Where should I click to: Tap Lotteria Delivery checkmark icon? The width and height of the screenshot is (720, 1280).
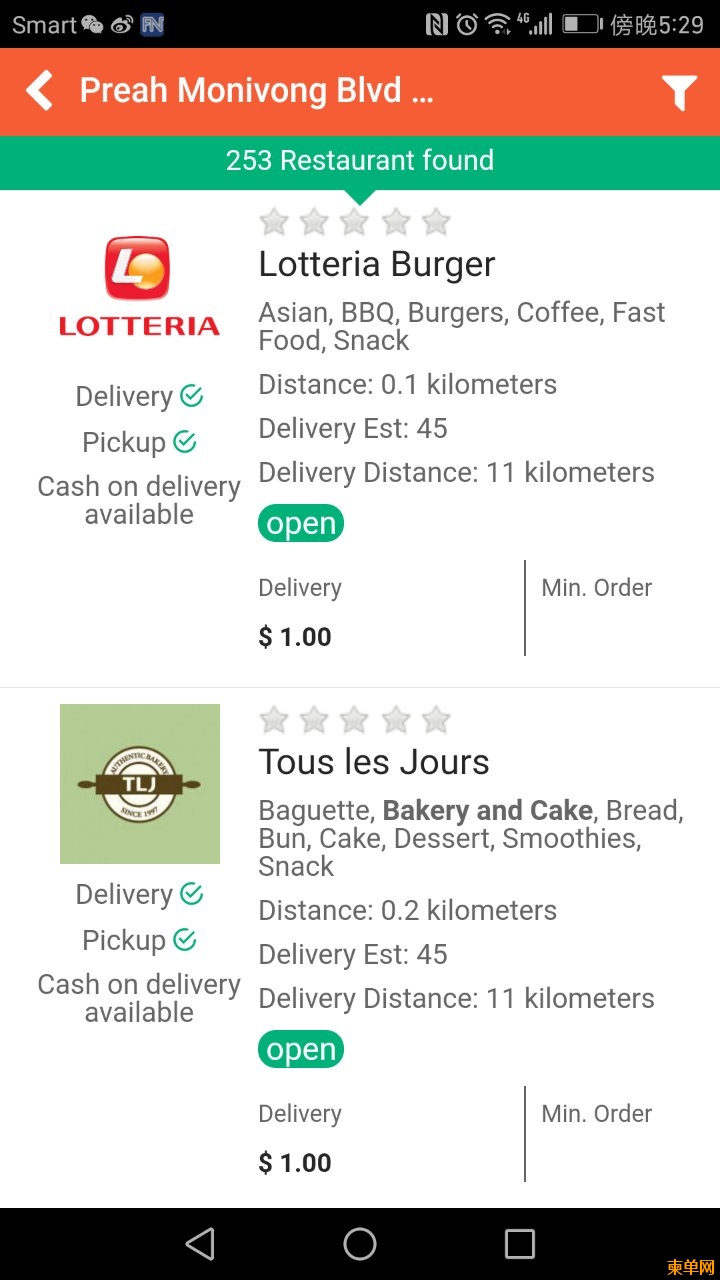192,396
